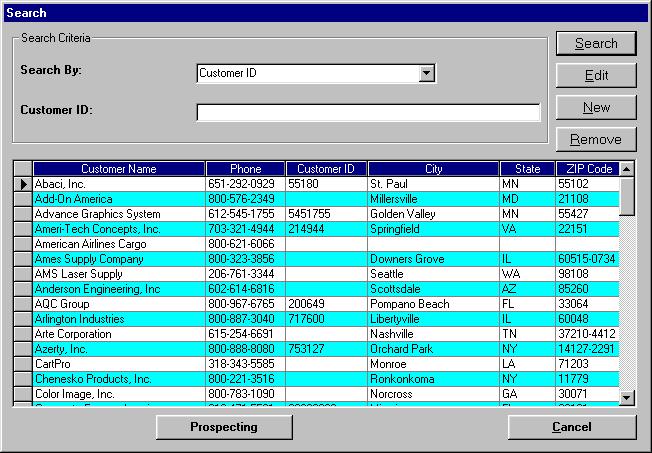652x453 pixels.
Task: Click the Remove button
Action: point(596,139)
